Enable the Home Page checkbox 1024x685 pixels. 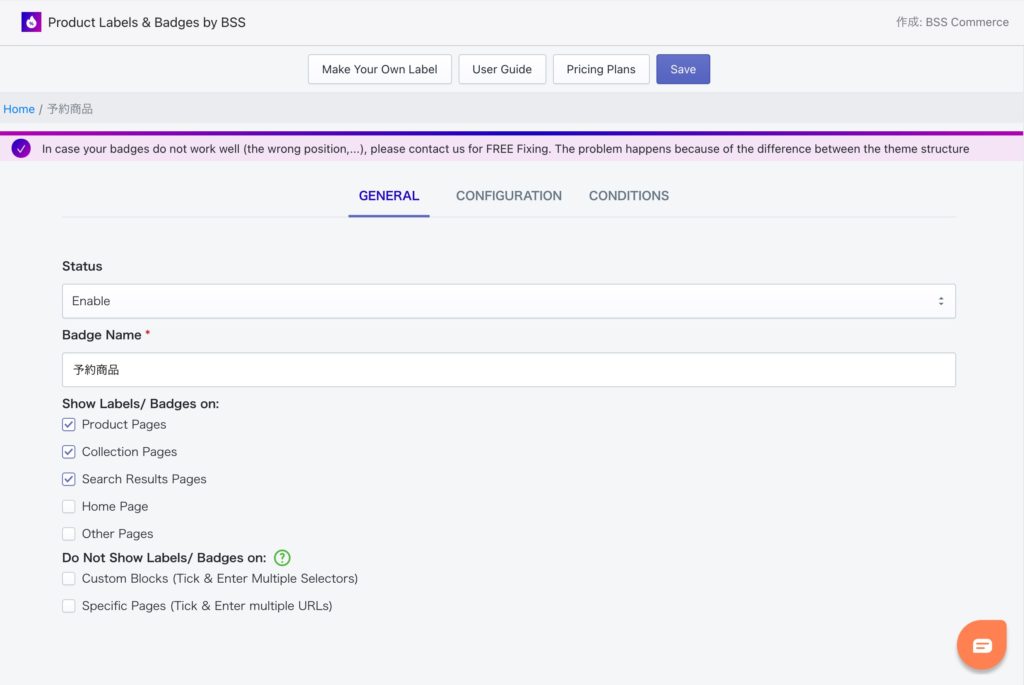coord(69,507)
